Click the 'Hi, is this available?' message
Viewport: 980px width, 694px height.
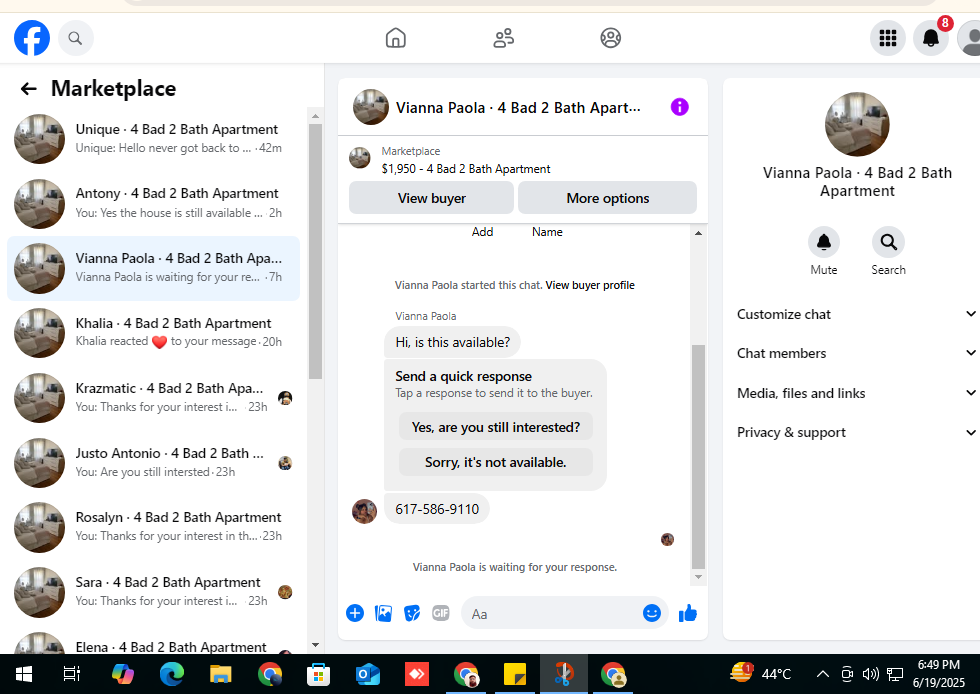452,342
